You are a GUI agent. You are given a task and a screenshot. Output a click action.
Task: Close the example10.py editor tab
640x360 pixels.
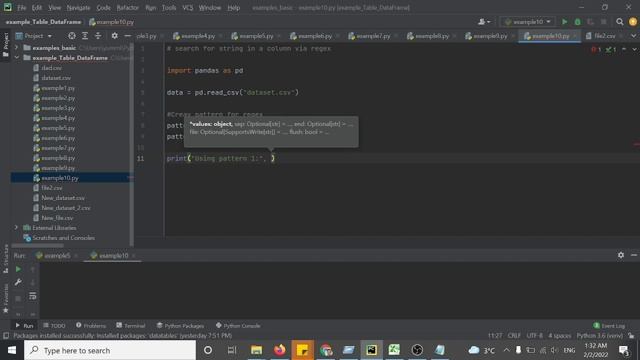tap(576, 36)
